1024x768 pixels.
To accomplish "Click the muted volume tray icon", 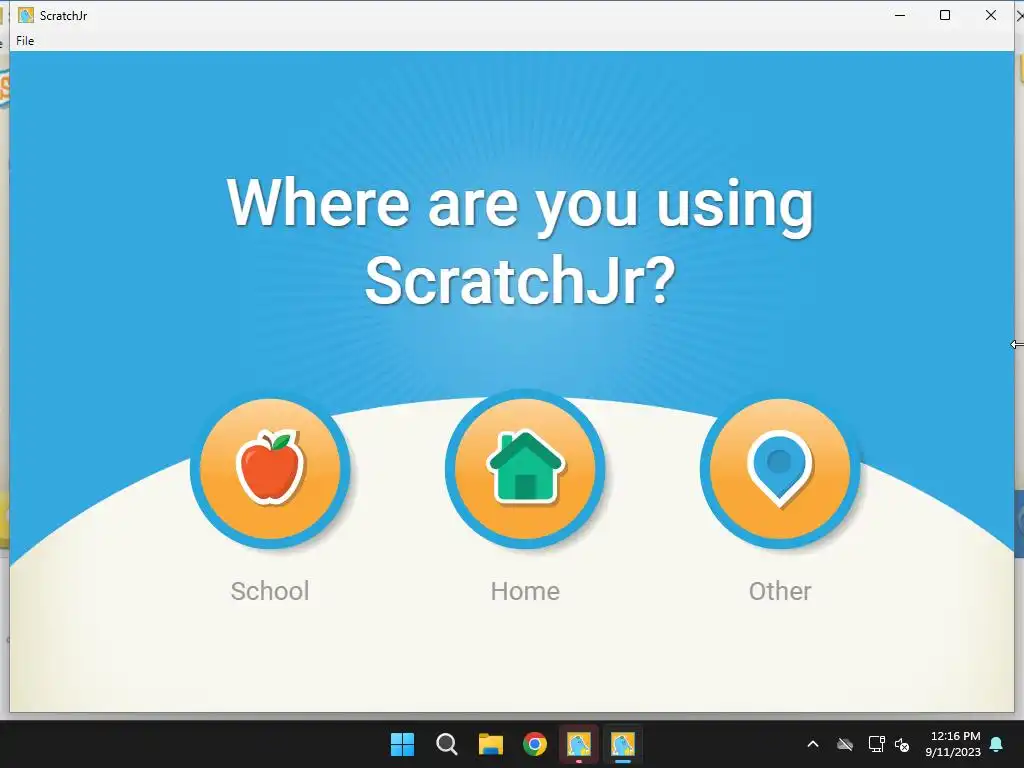I will tap(903, 744).
